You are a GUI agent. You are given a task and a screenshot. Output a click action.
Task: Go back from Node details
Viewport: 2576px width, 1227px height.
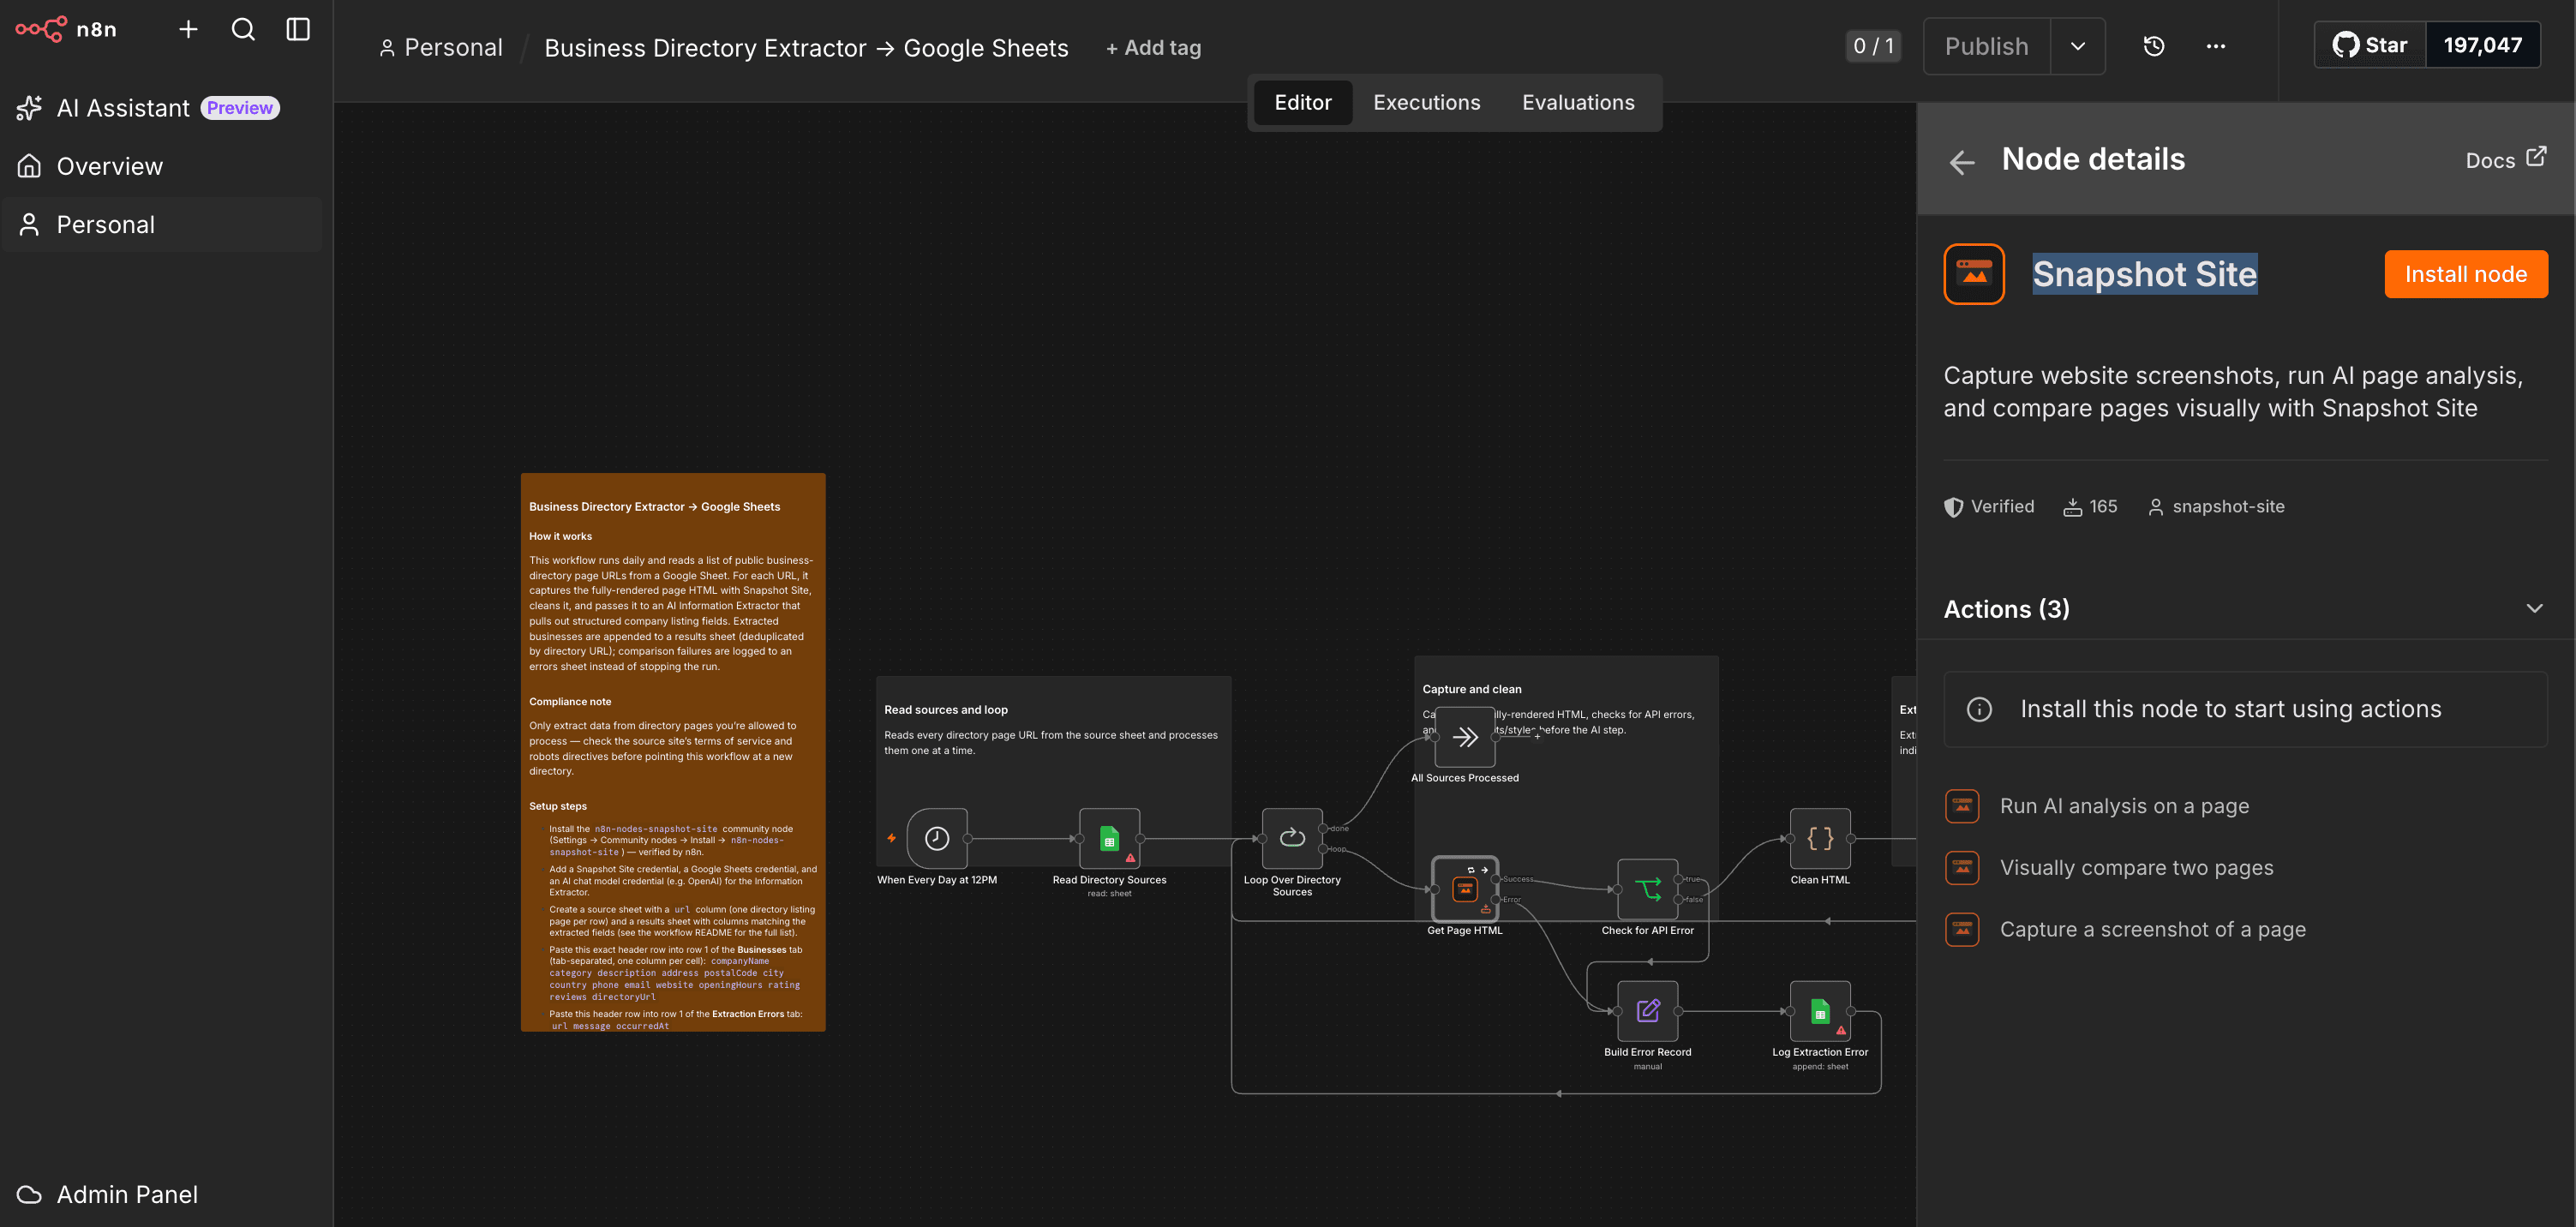tap(1962, 162)
